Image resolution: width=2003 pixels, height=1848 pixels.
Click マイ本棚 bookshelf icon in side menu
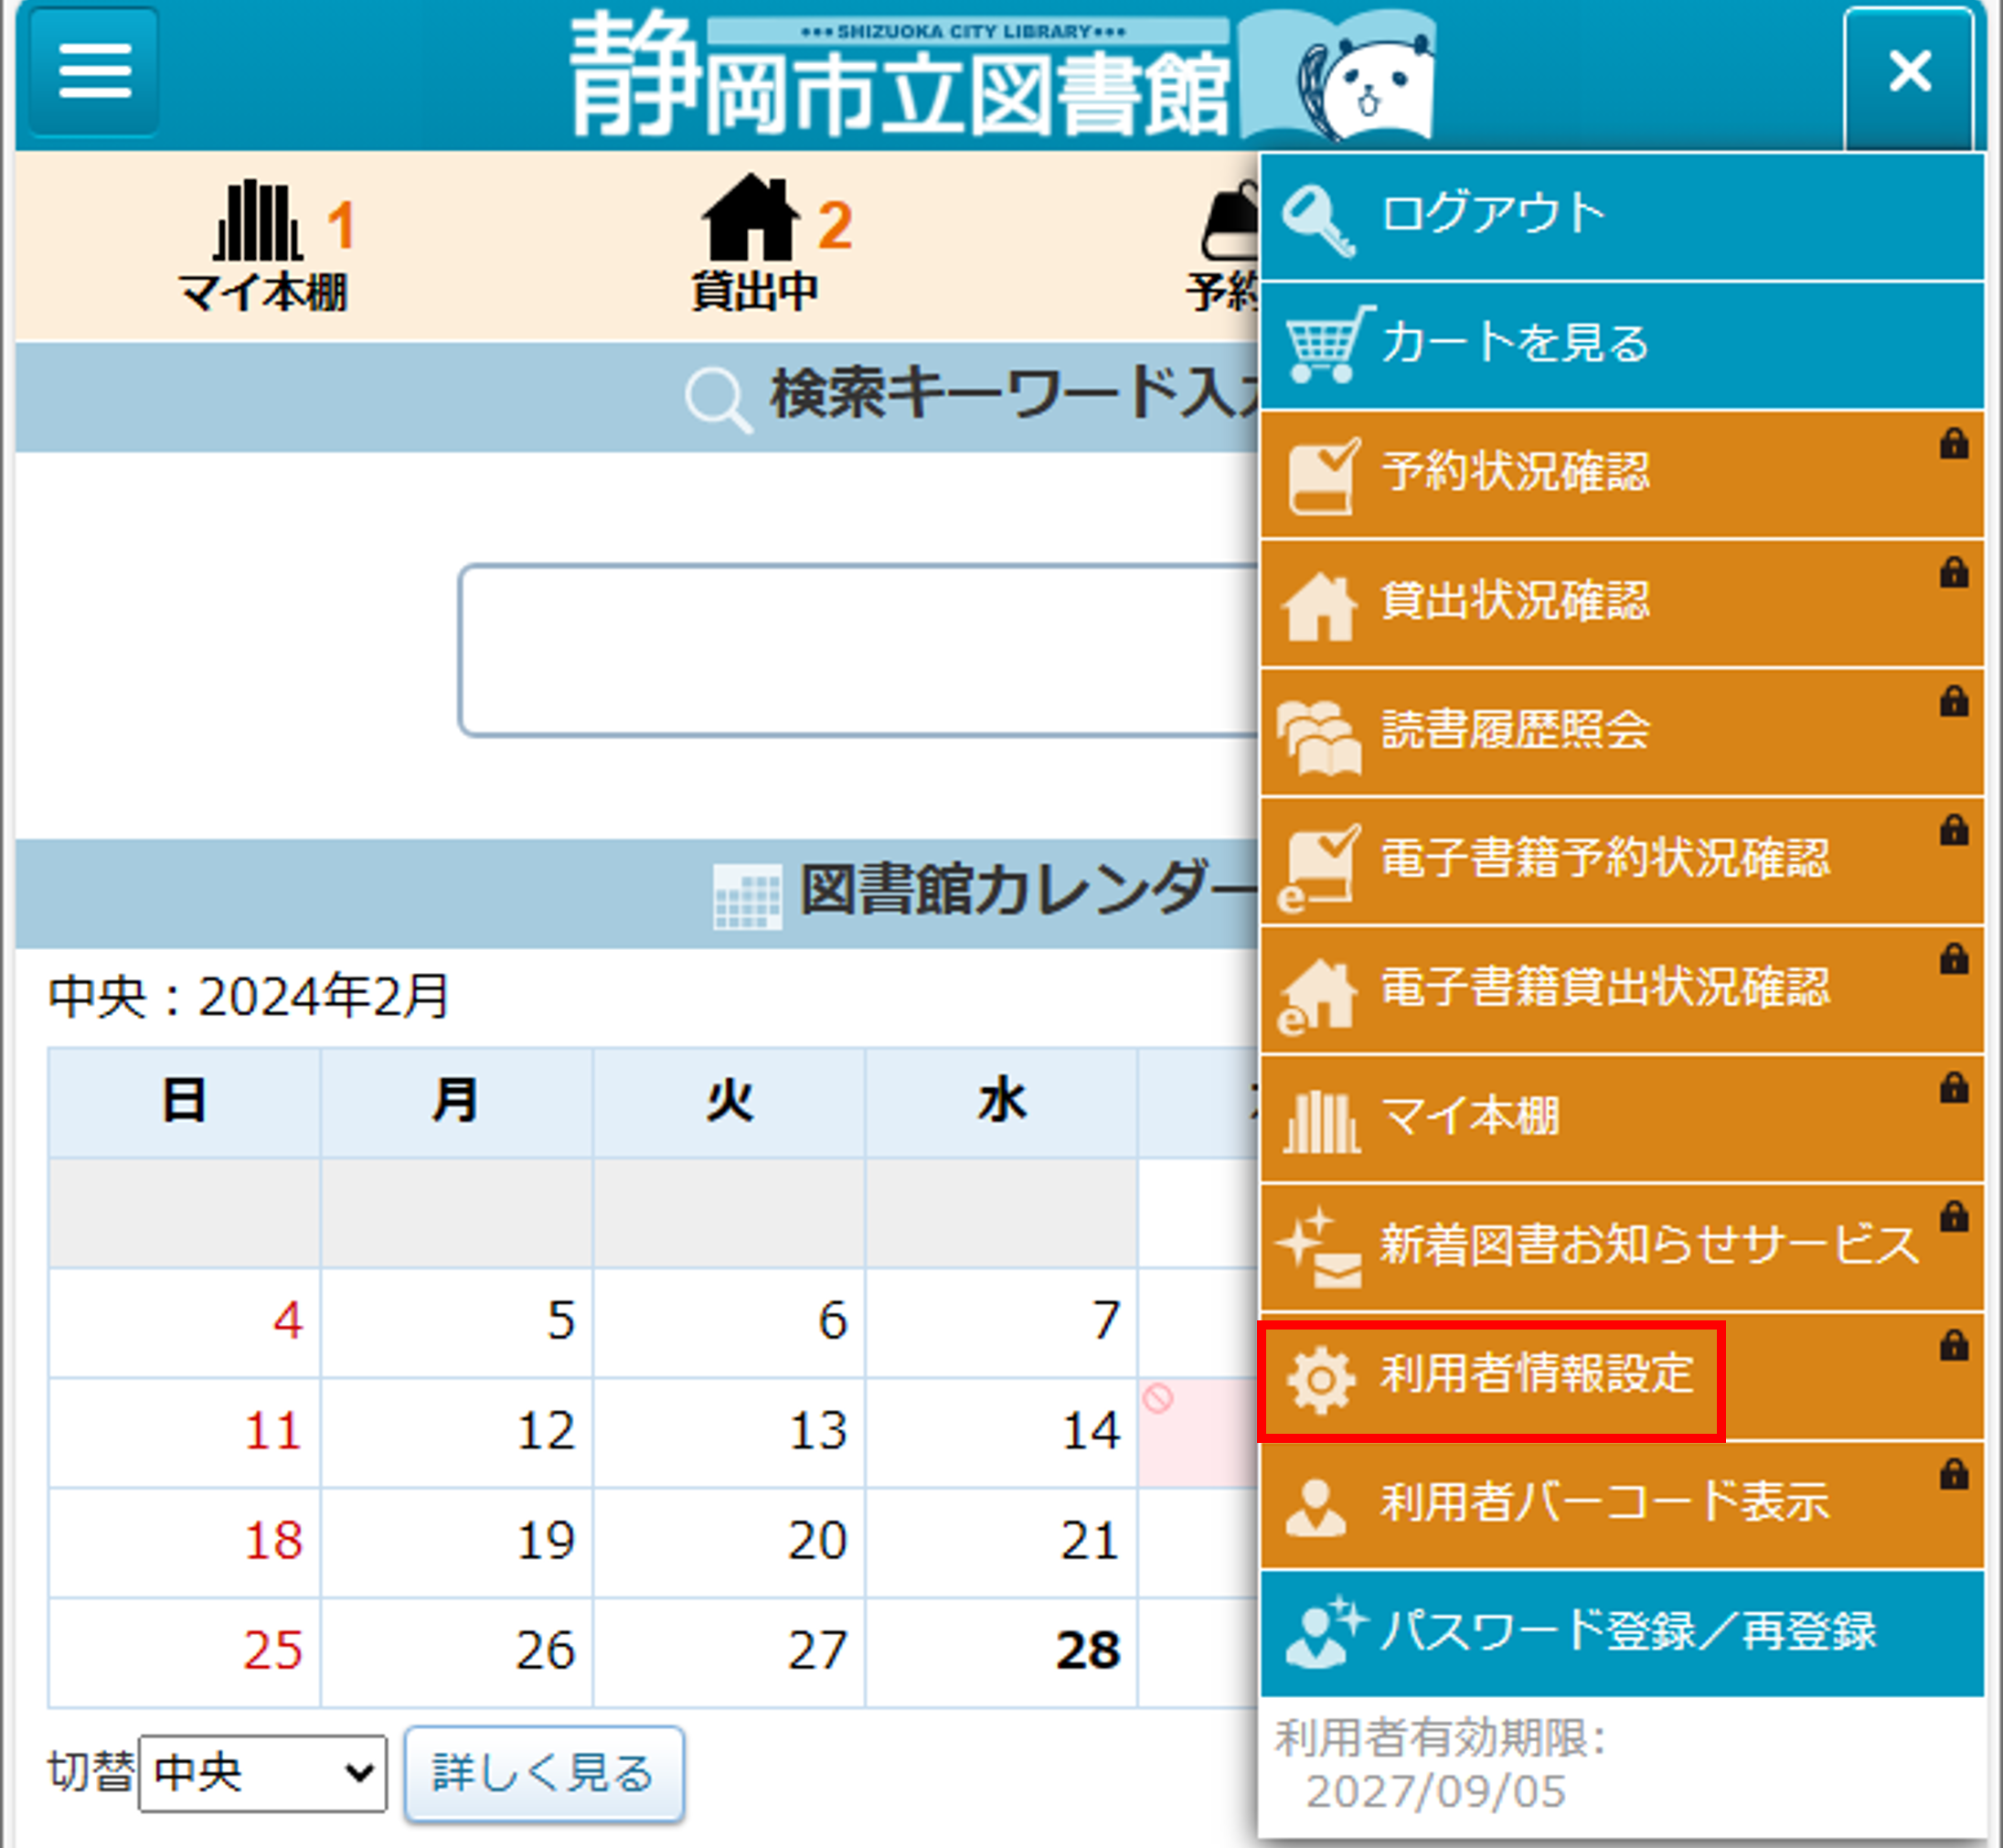[1320, 1122]
